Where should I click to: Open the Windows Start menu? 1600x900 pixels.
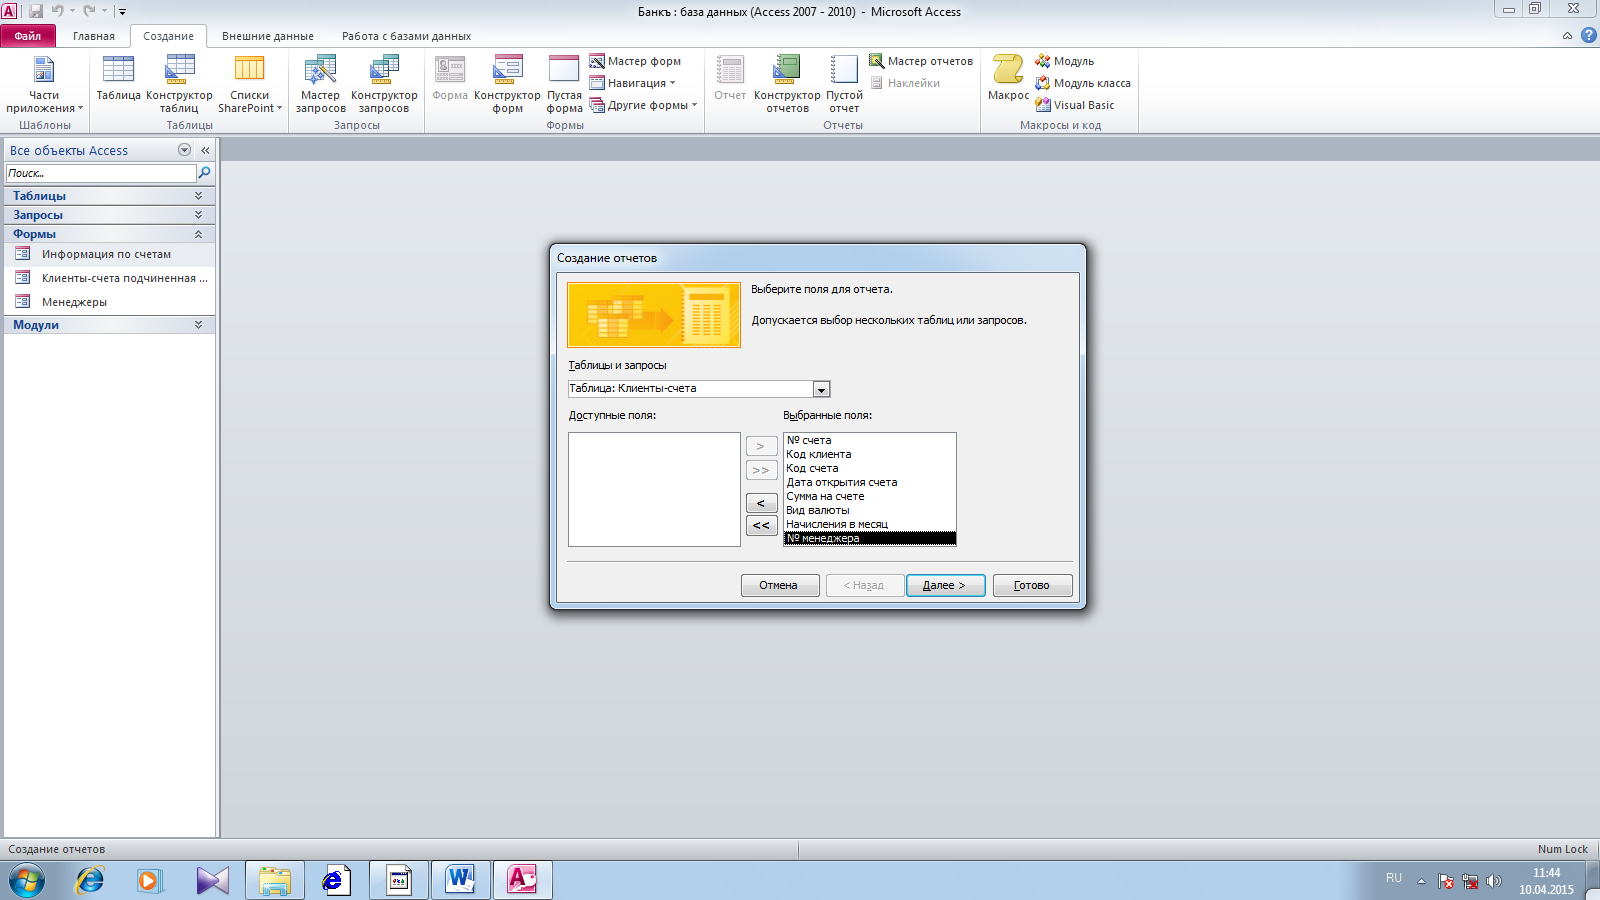pyautogui.click(x=27, y=881)
